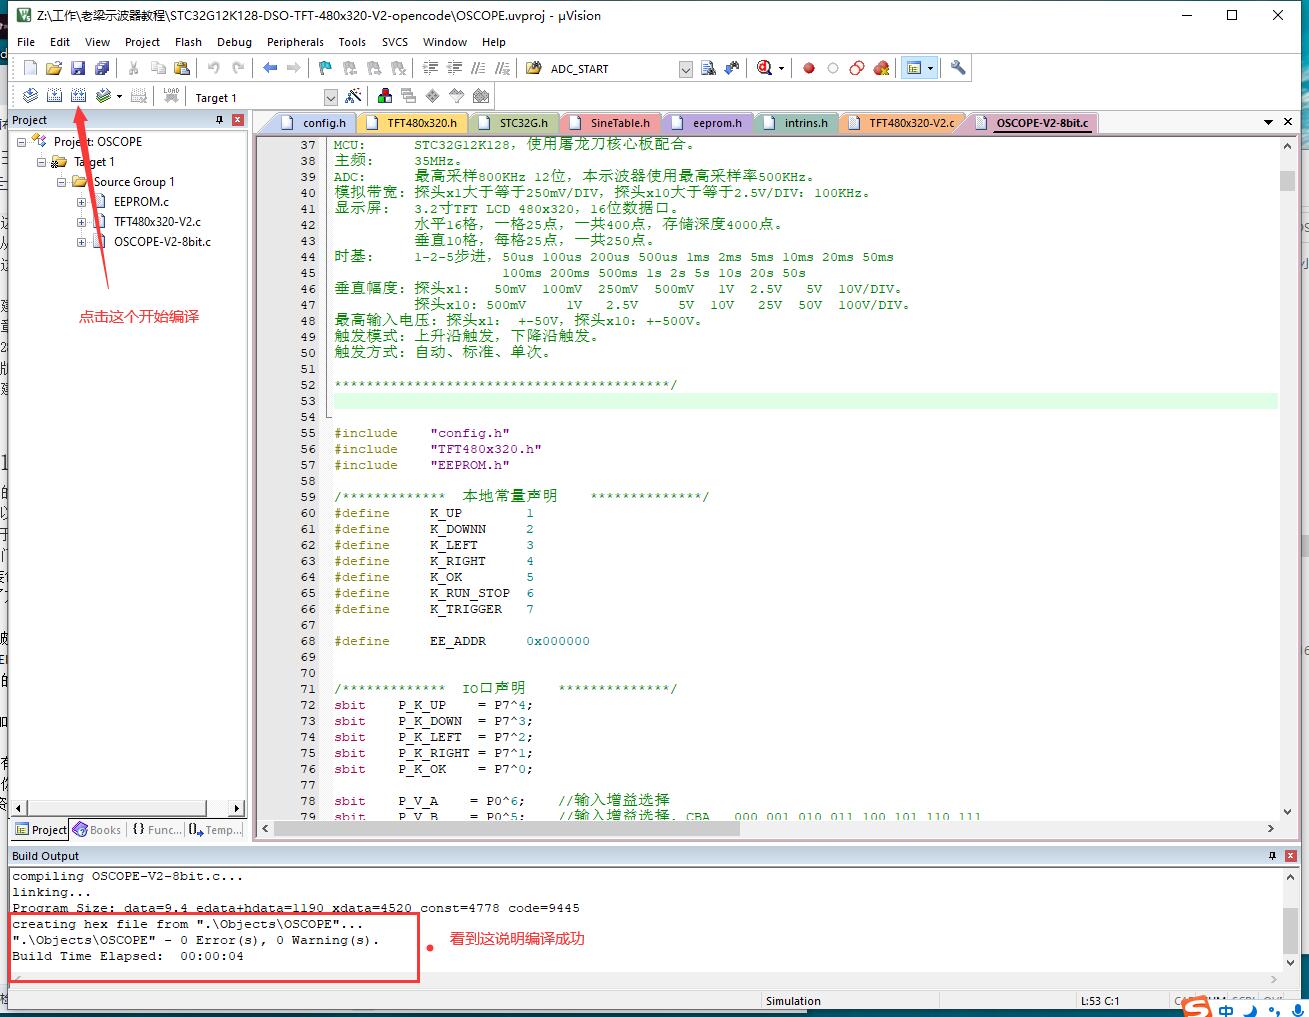The image size is (1309, 1017).
Task: Select TFT480x320-V2.c in project tree
Action: coord(157,222)
